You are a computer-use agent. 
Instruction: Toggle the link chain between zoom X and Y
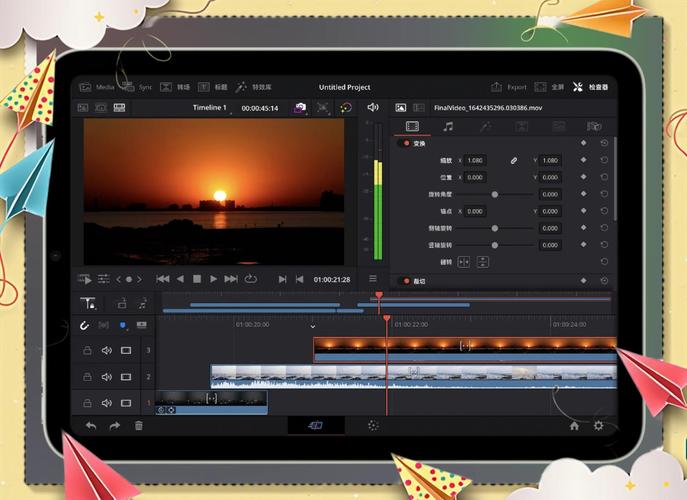pos(514,160)
